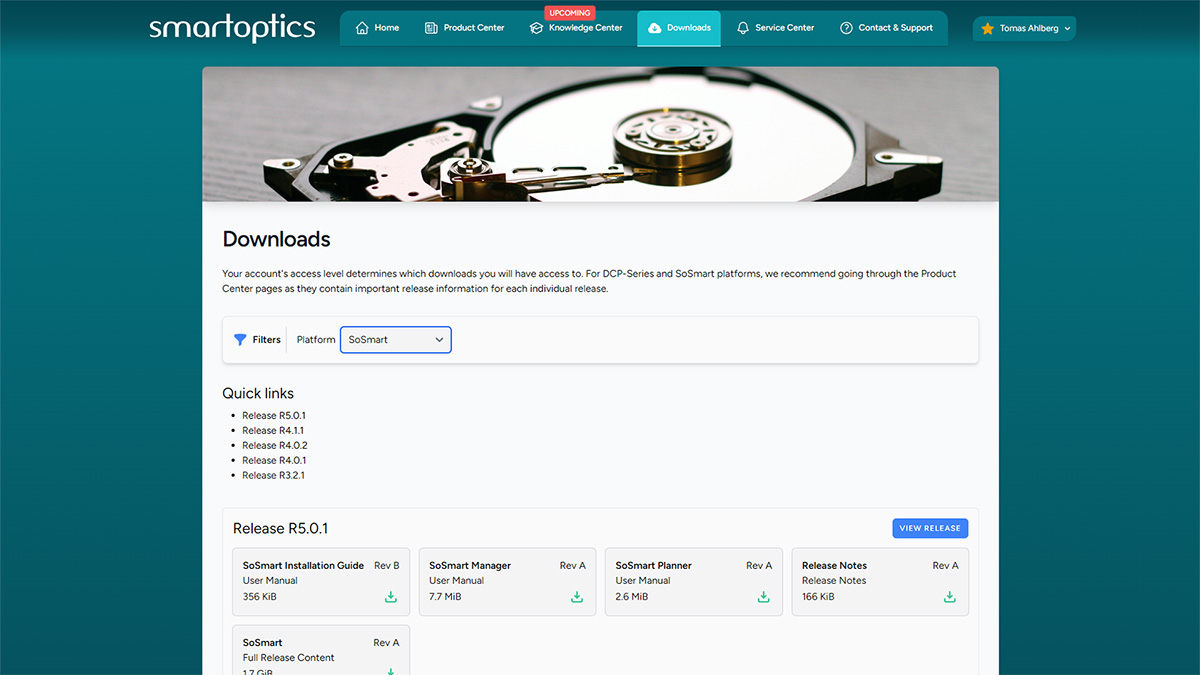This screenshot has width=1200, height=675.
Task: Click the 2.6 MiB file size text
Action: pyautogui.click(x=631, y=596)
